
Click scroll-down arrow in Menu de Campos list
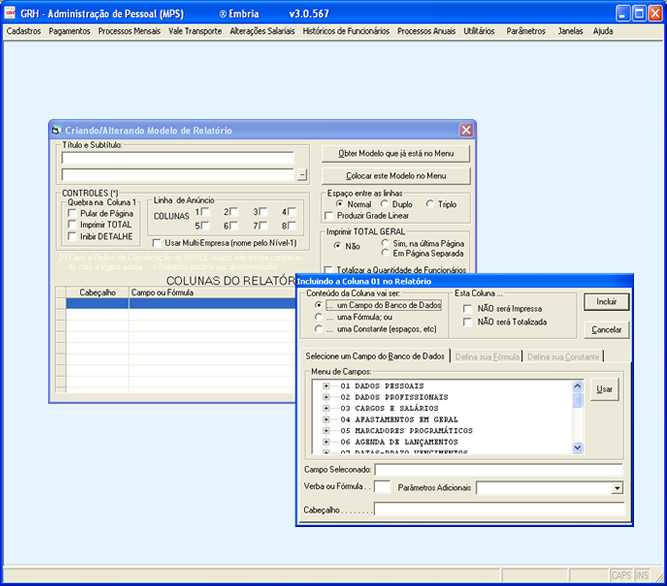tap(577, 447)
